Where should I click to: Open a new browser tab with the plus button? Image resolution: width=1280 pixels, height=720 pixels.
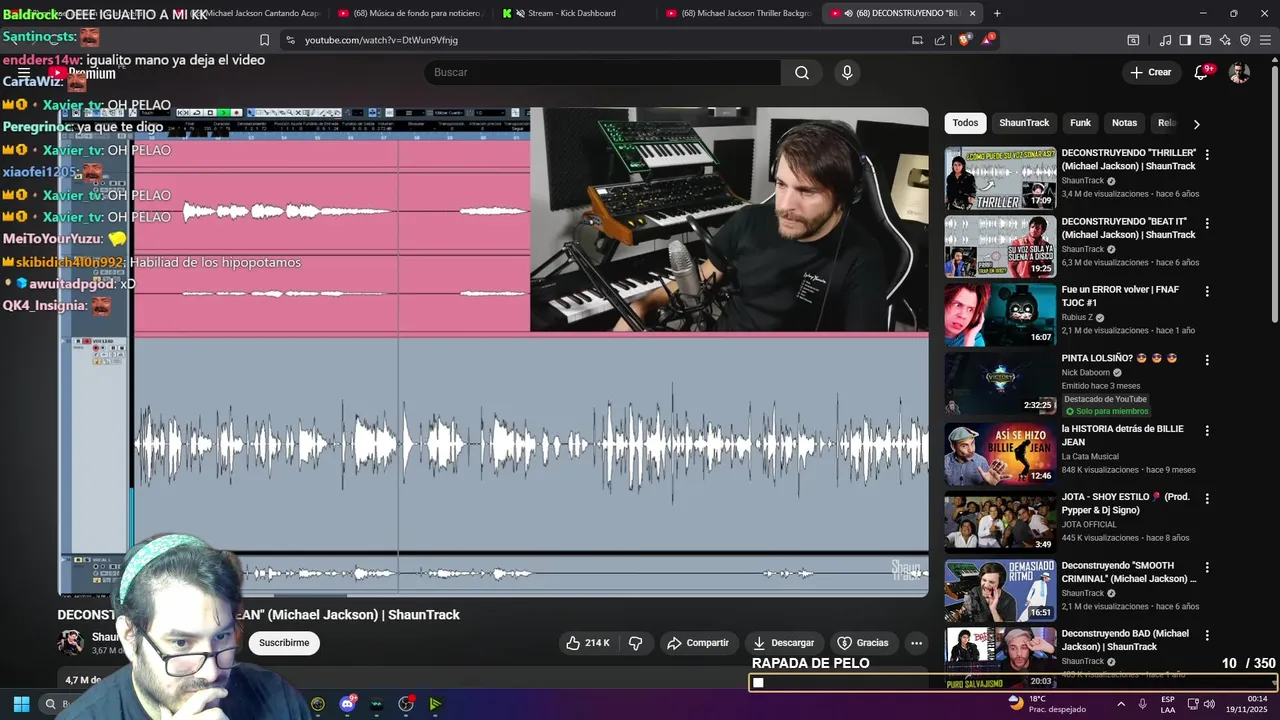tap(997, 13)
